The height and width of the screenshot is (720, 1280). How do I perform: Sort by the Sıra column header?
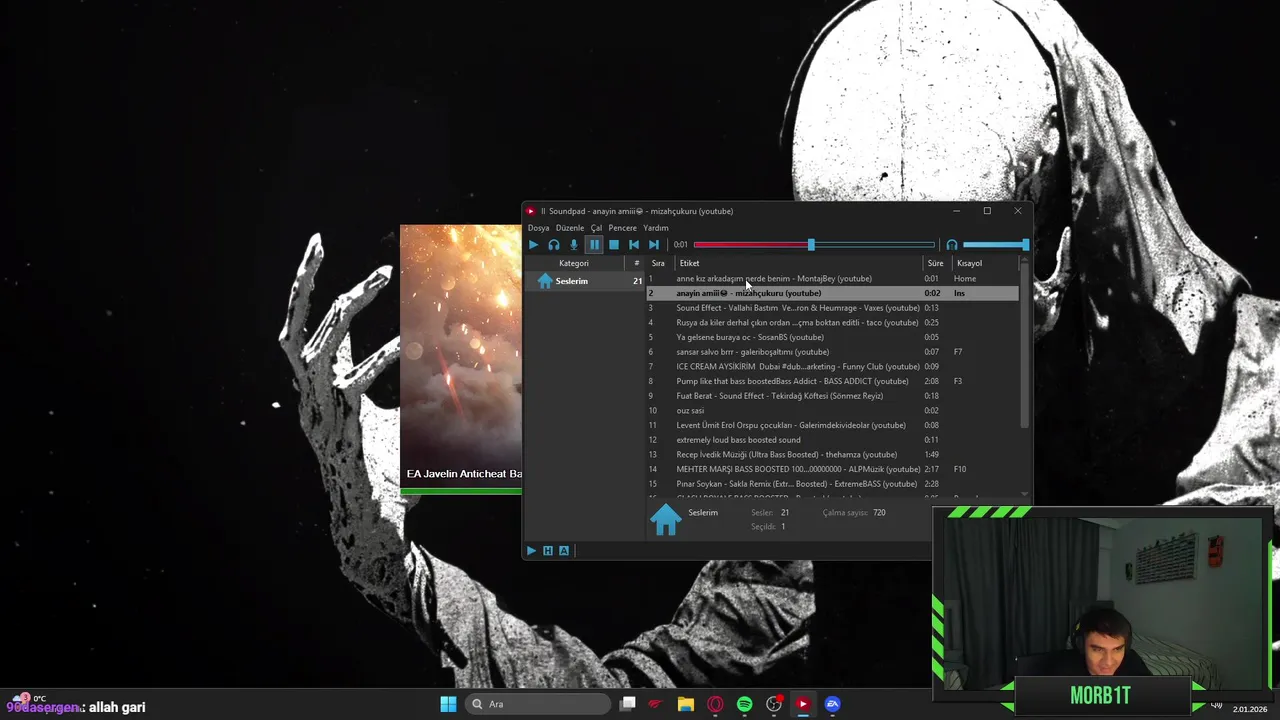point(658,263)
